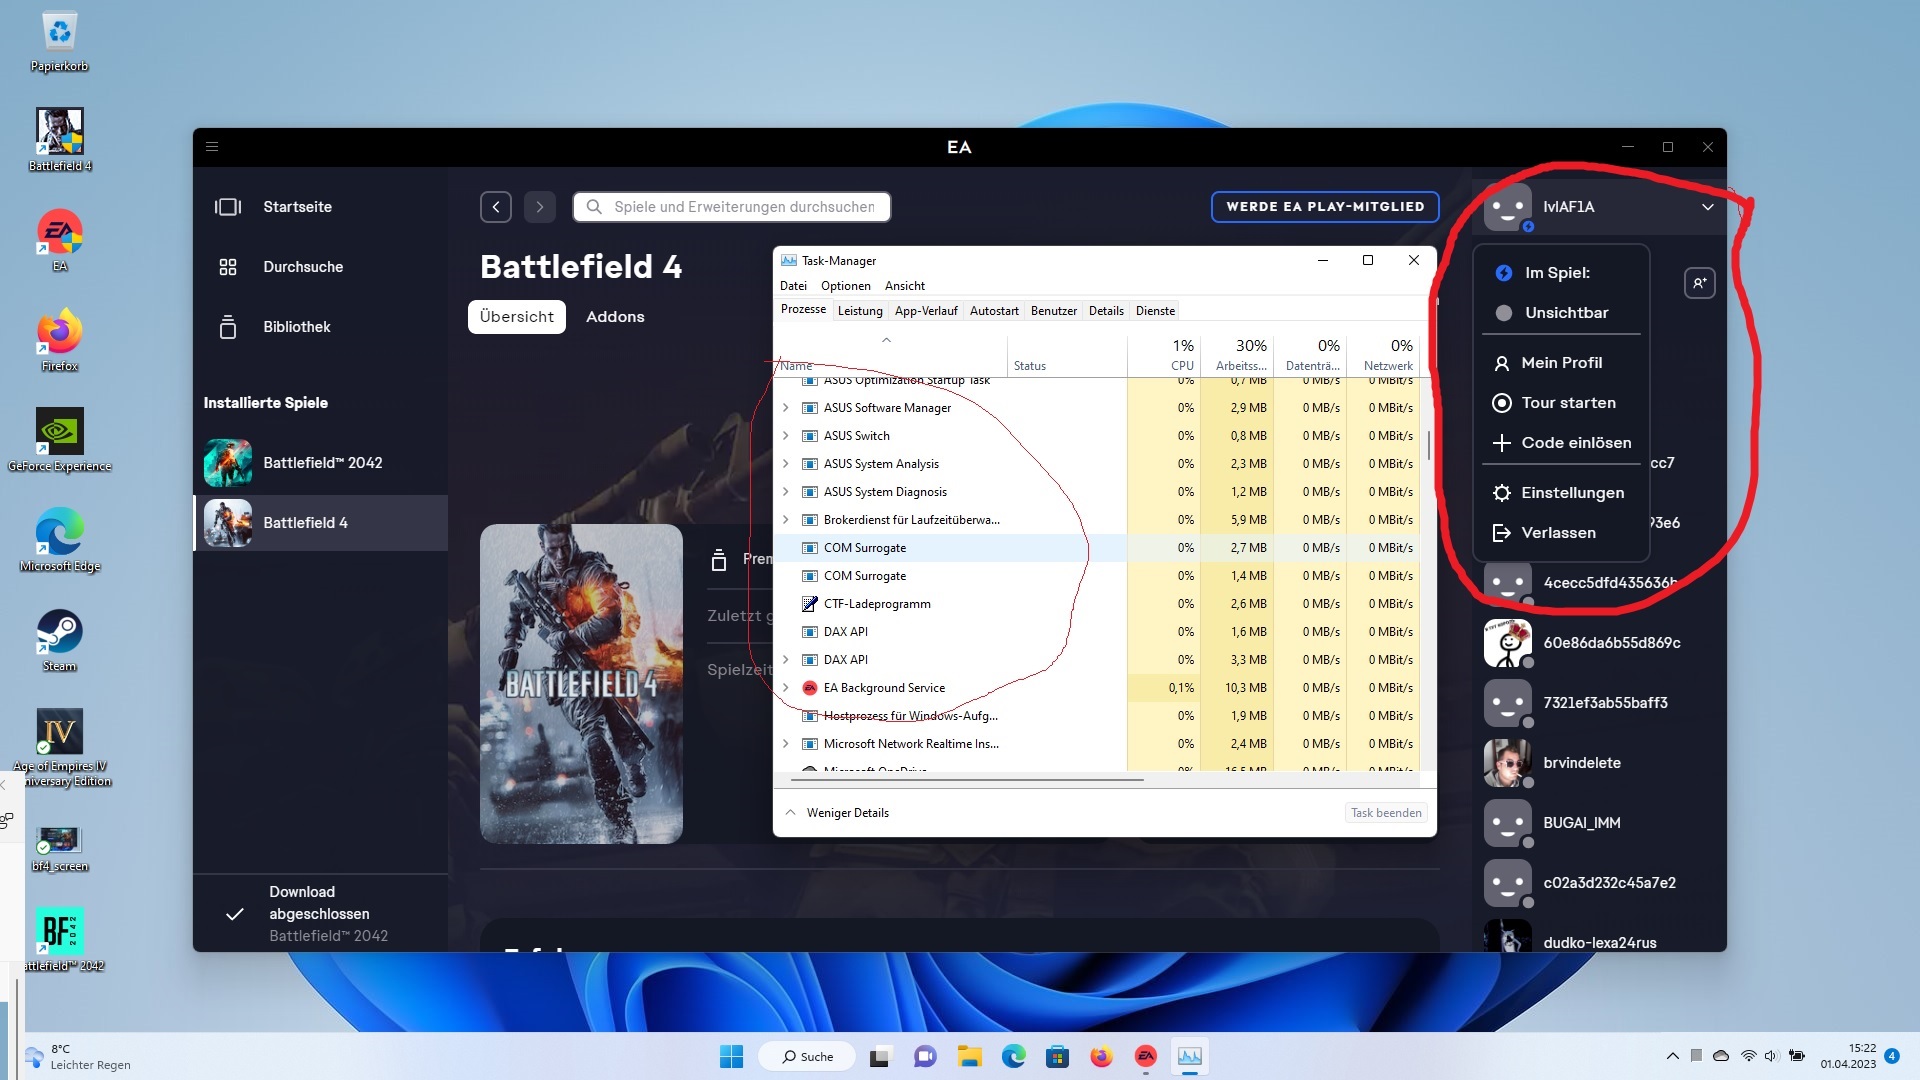This screenshot has width=1920, height=1080.
Task: Open the weather widget in taskbar
Action: (78, 1057)
